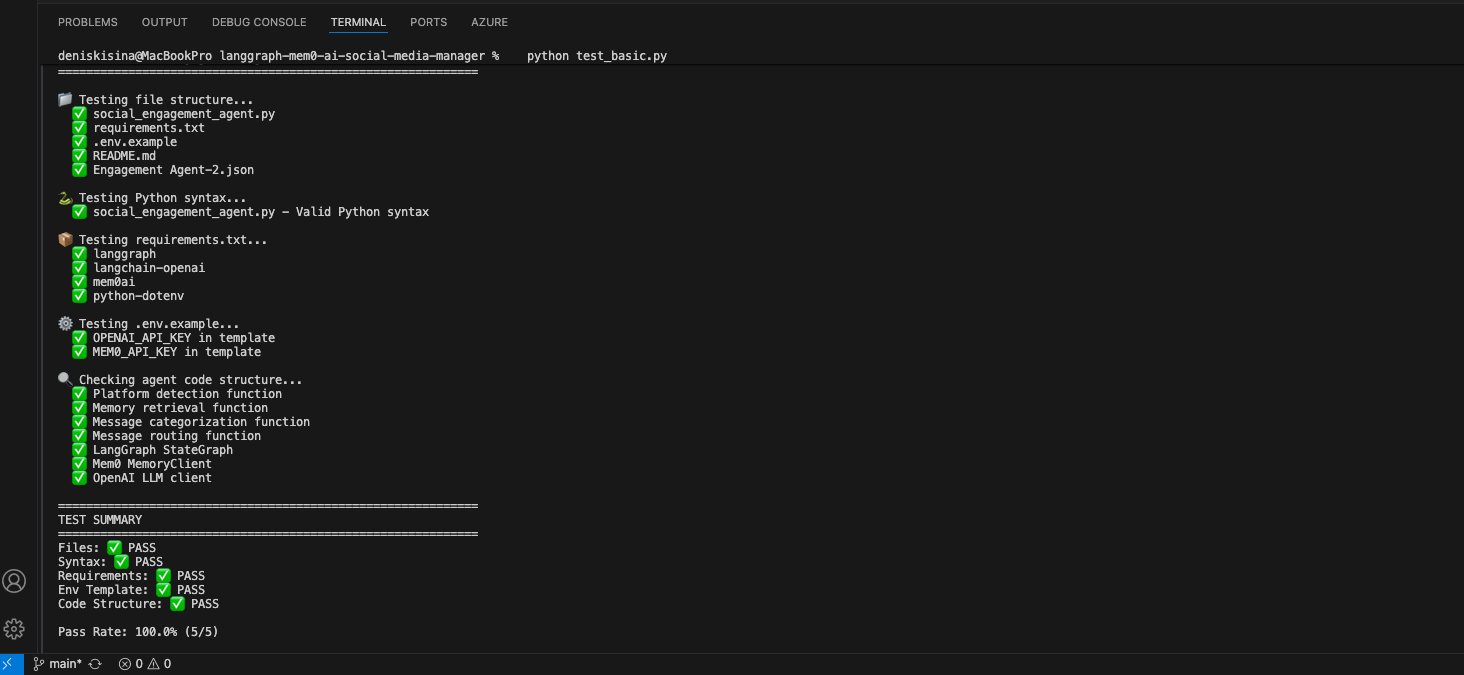Click the Engagement Agent-2.json entry in the output

(173, 169)
